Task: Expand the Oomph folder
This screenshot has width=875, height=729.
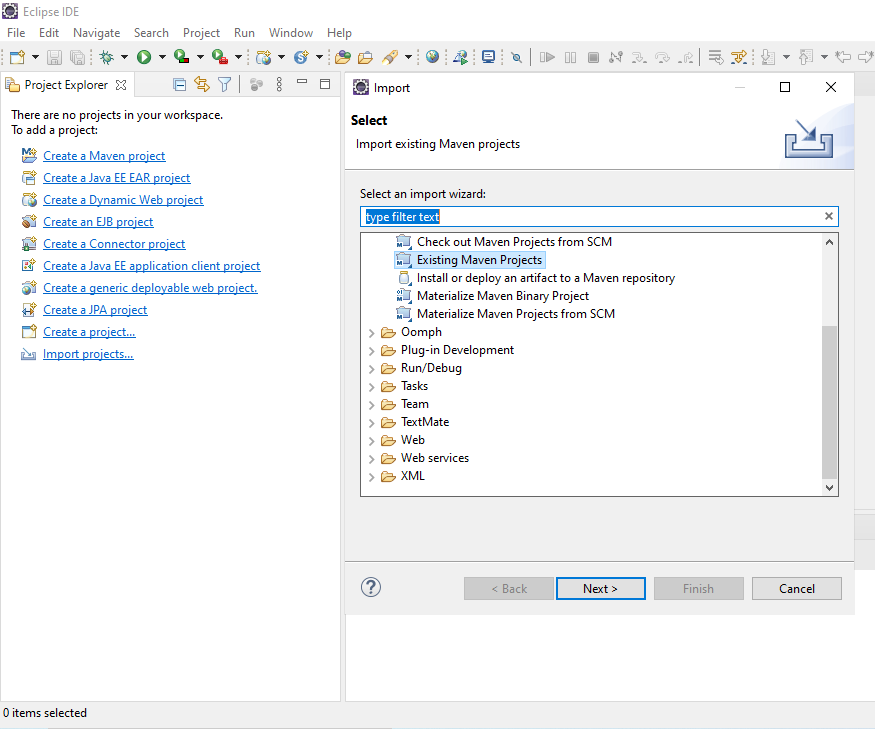Action: coord(372,333)
